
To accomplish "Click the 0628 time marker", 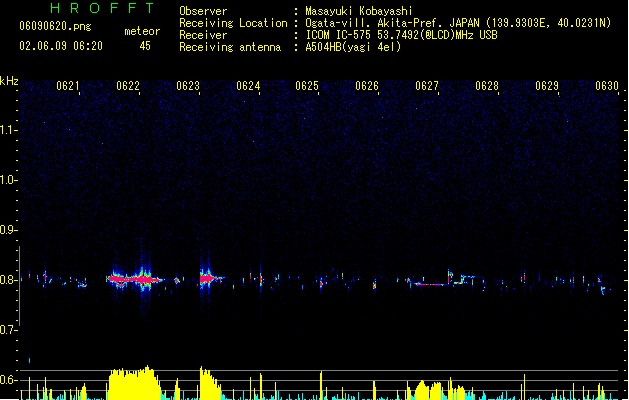I will 487,86.
